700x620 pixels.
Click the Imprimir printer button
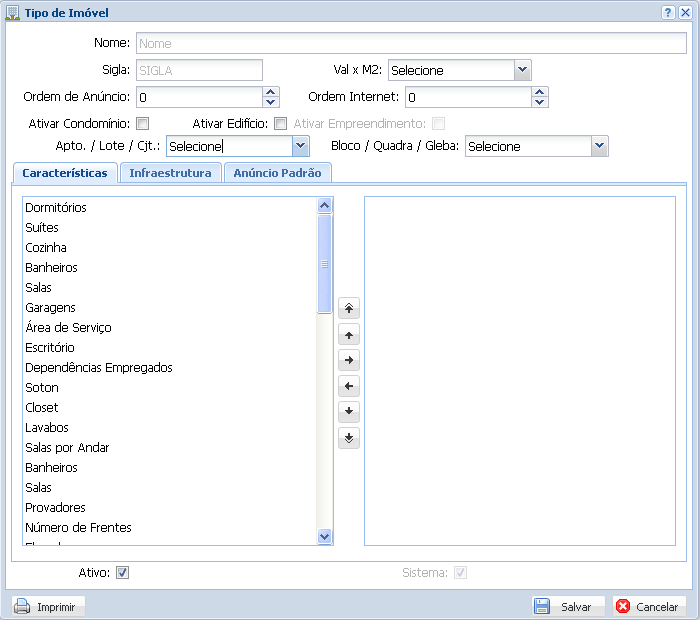tap(49, 606)
